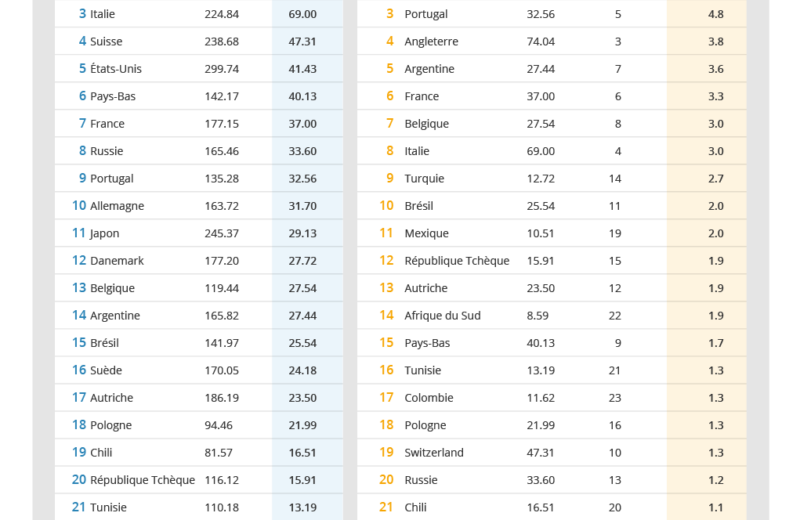Viewport: 800px width, 520px height.
Task: Click the Colombie country name
Action: pos(428,398)
